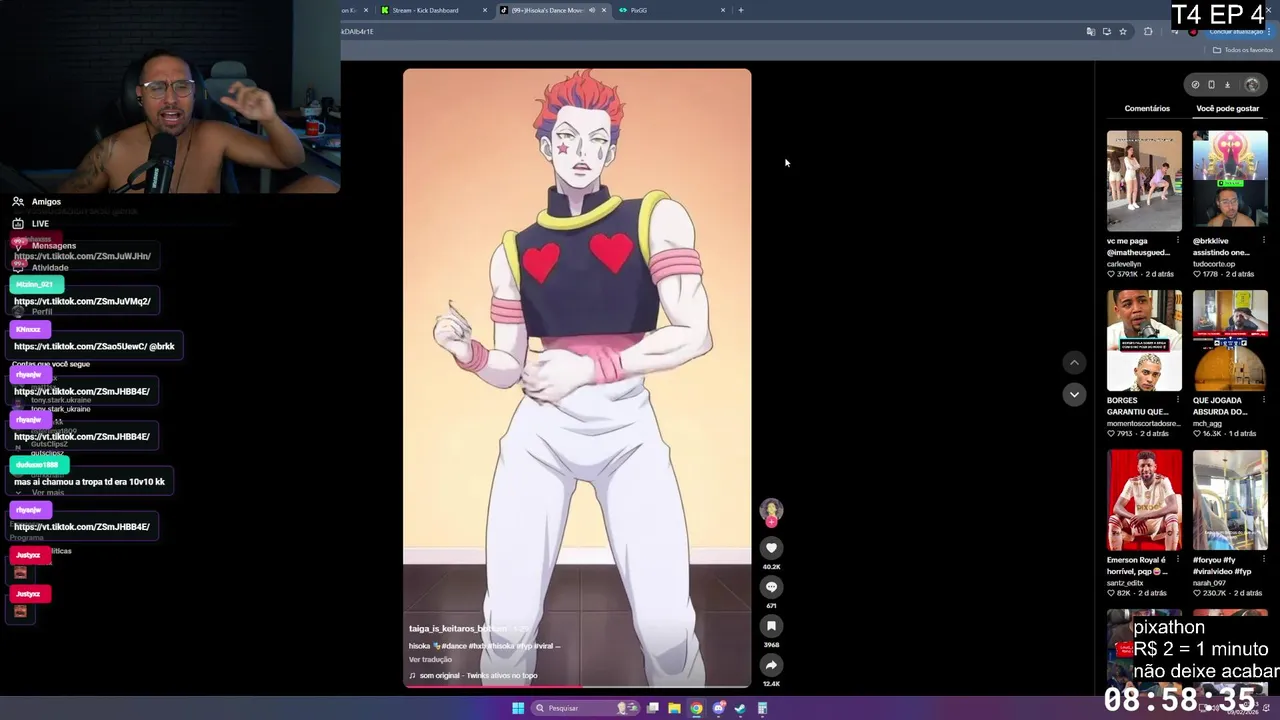Close the Kick Dashboard tab
1280x720 pixels.
485,10
